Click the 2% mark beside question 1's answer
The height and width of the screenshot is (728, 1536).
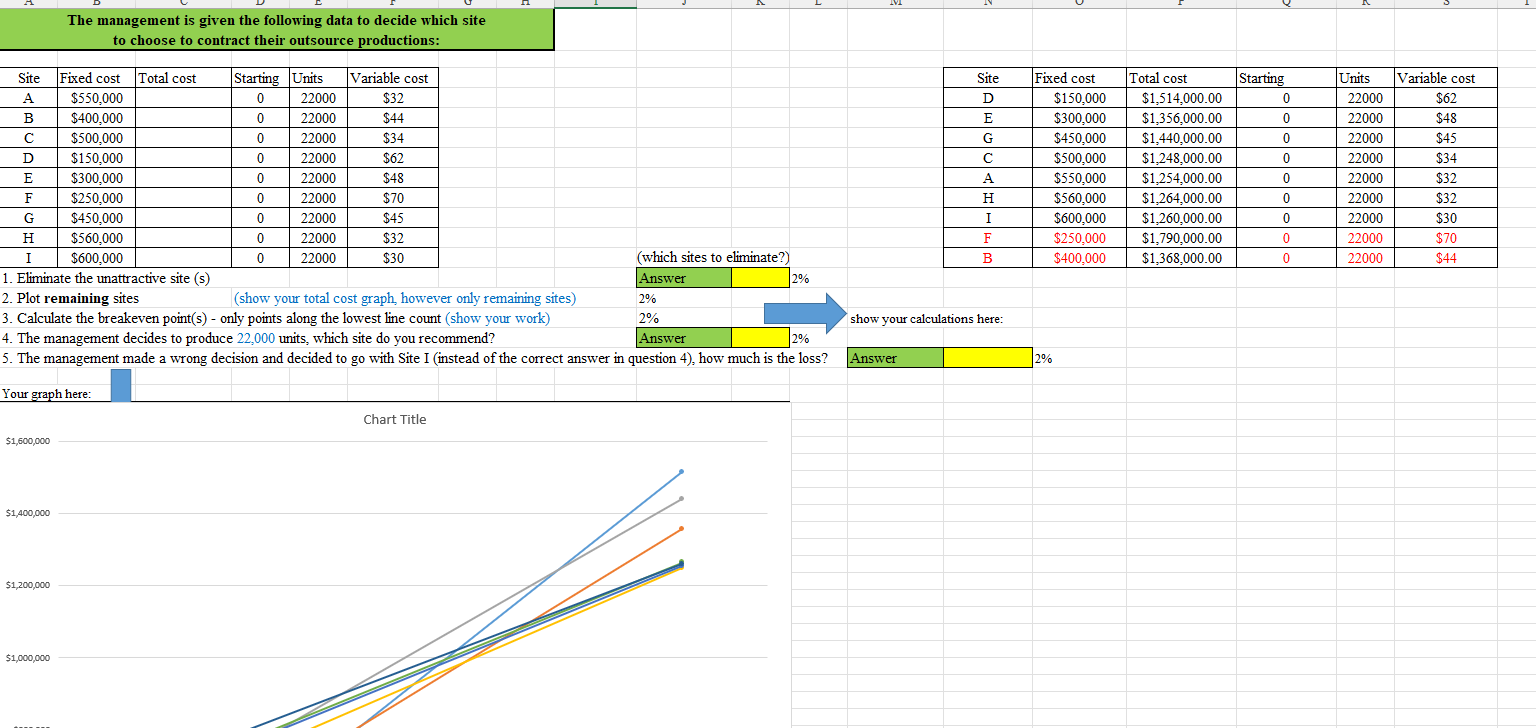[799, 278]
